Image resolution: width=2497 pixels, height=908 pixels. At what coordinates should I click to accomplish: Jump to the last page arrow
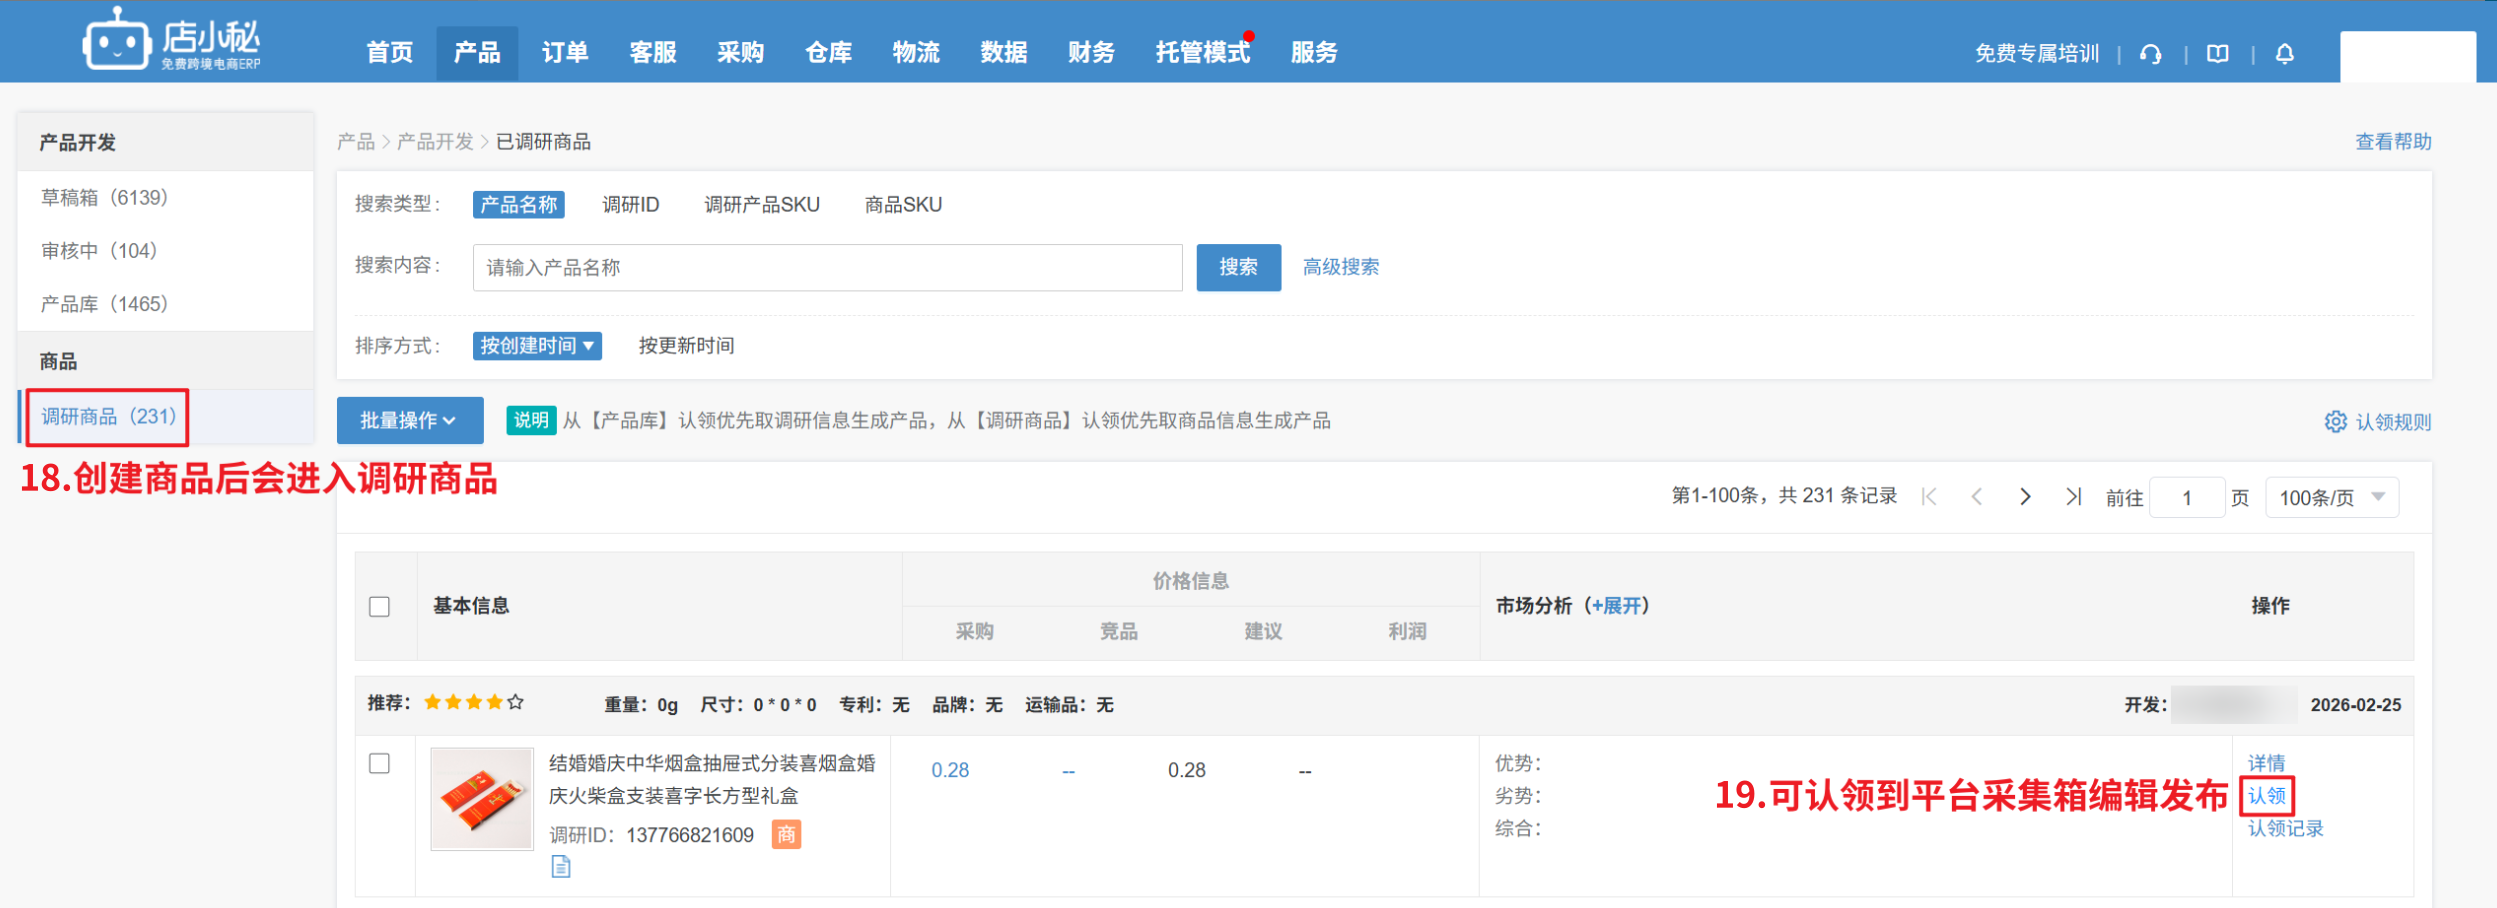(x=2073, y=497)
